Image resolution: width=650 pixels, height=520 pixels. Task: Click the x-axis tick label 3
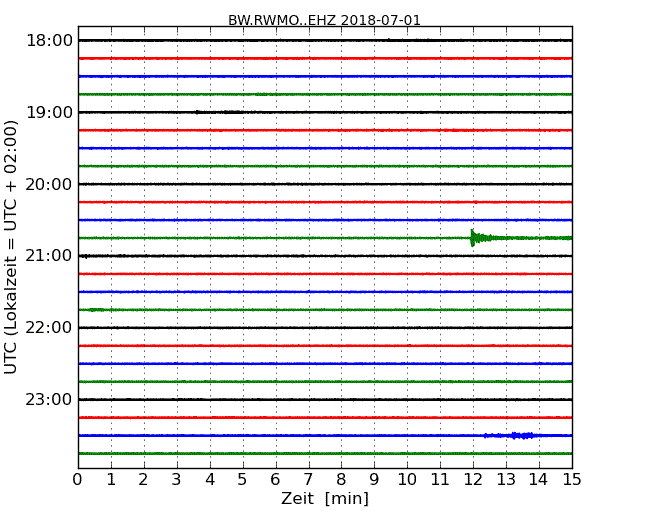pyautogui.click(x=177, y=480)
